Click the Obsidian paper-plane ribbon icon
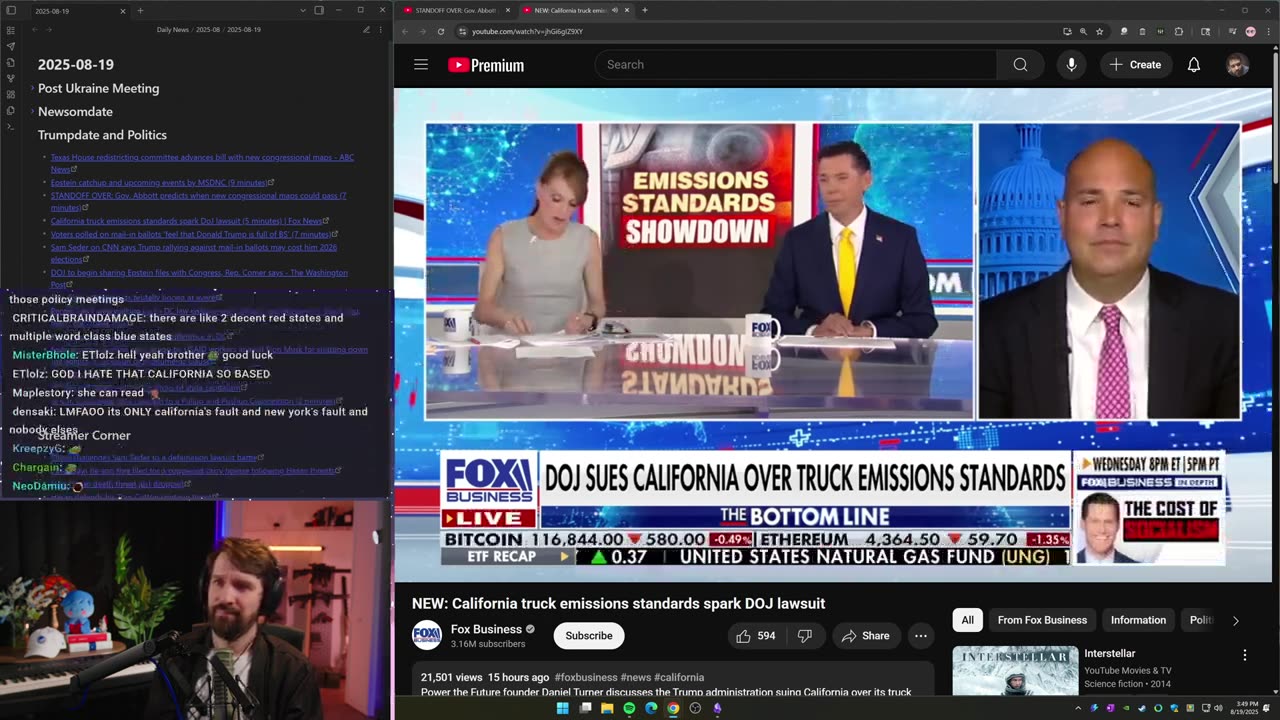The width and height of the screenshot is (1280, 720). pos(10,46)
